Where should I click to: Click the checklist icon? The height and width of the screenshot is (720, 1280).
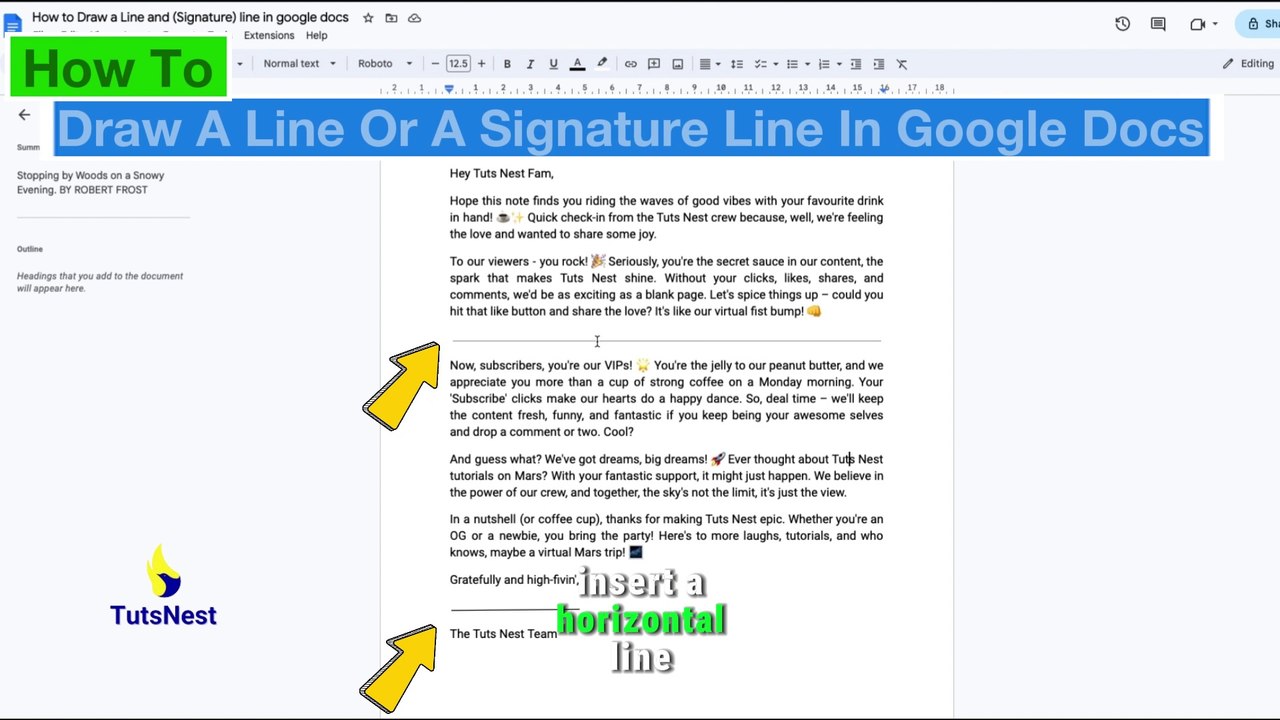pos(760,64)
